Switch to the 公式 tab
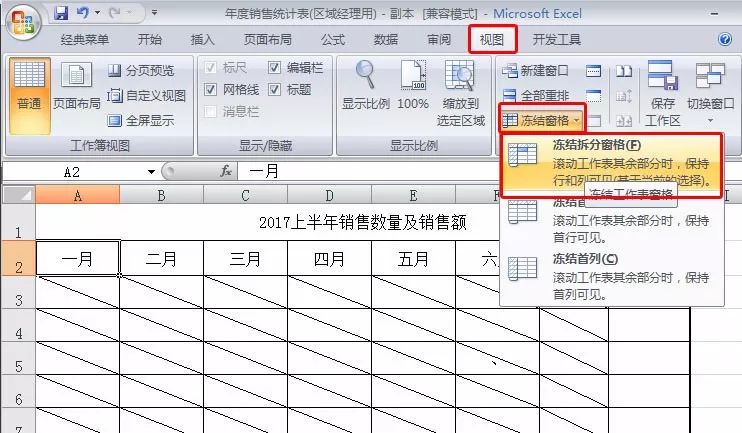This screenshot has width=742, height=433. pos(333,40)
